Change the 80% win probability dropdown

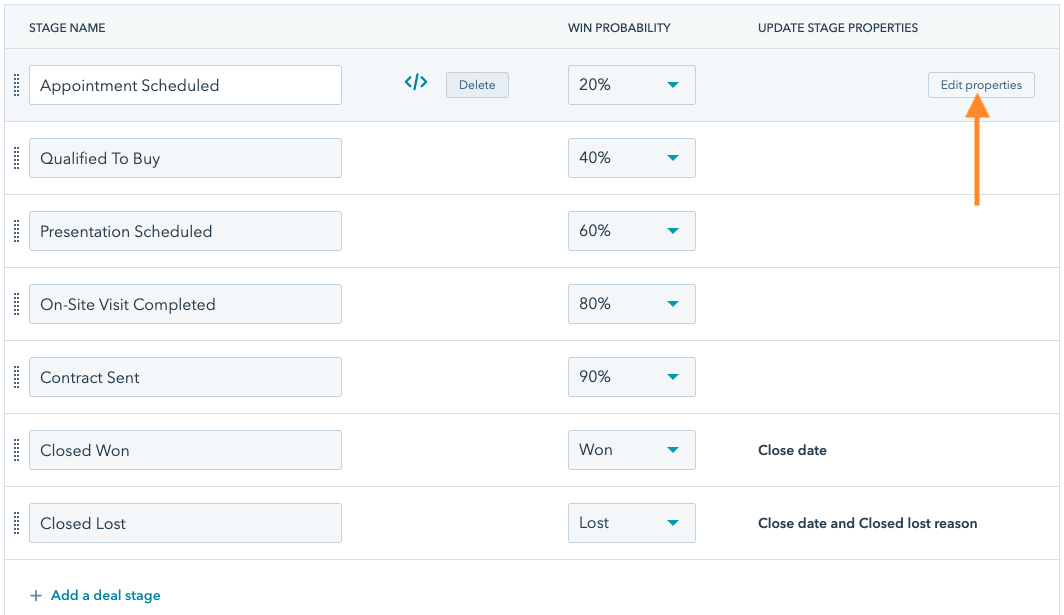[x=631, y=304]
